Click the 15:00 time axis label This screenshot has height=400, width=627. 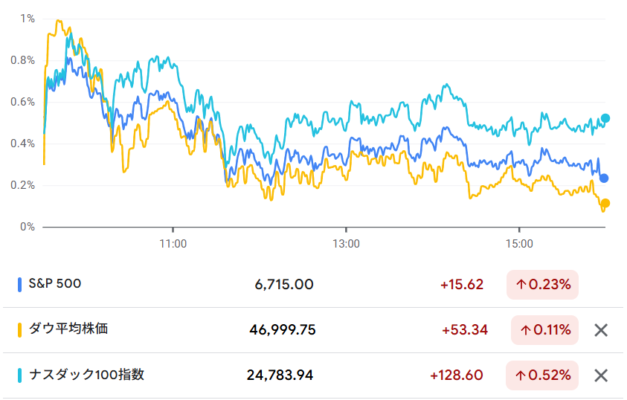click(x=518, y=243)
